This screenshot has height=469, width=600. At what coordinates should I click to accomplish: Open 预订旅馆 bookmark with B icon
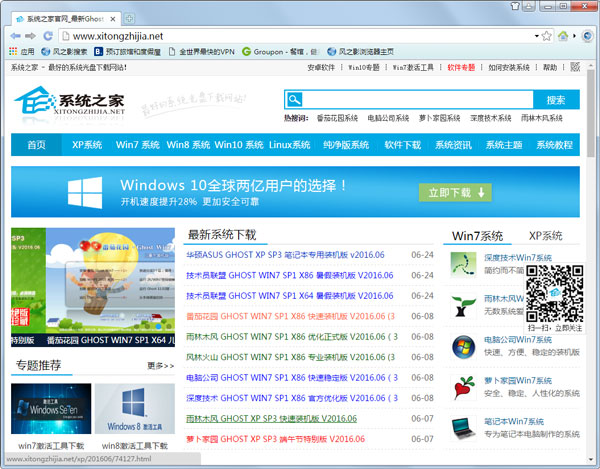click(x=127, y=51)
